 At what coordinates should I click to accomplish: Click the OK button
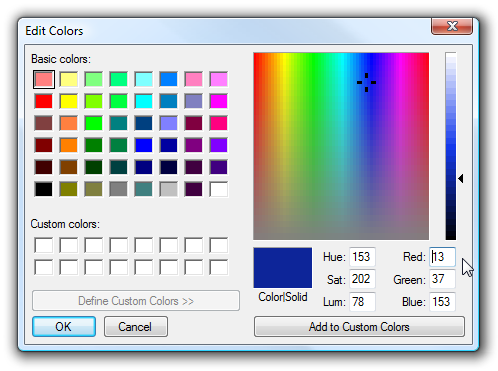[64, 326]
